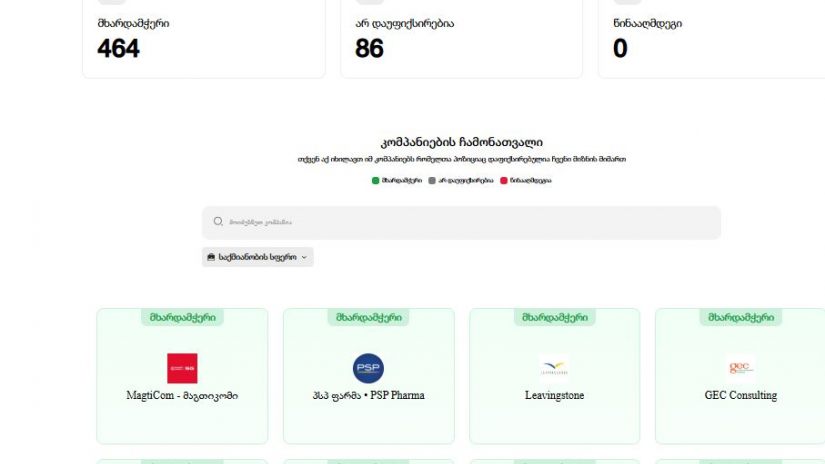Click the Leavingstone logo image
This screenshot has width=825, height=464.
pos(554,368)
